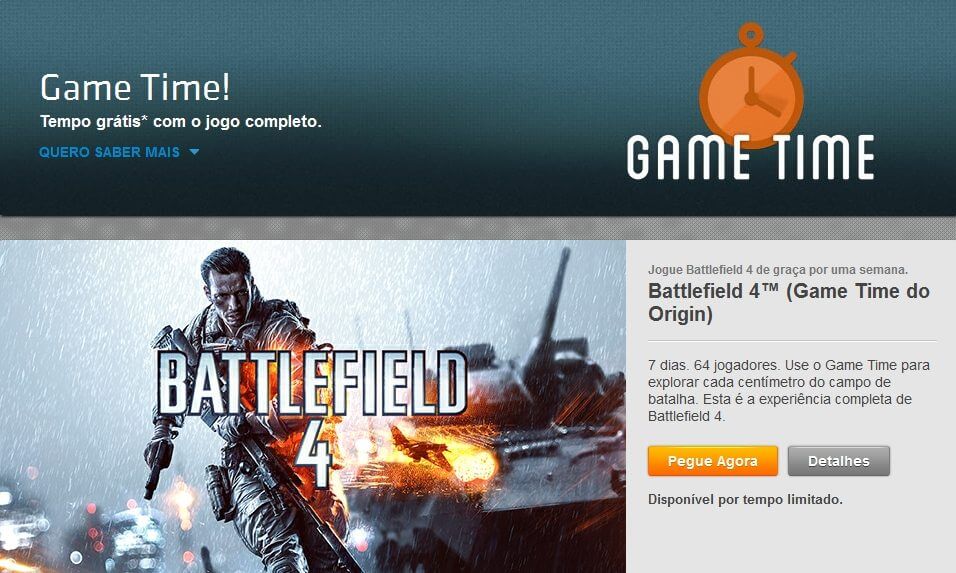Screen dimensions: 956x573
Task: Click the Tempo grátis* com o jogo completo subtitle
Action: [180, 121]
